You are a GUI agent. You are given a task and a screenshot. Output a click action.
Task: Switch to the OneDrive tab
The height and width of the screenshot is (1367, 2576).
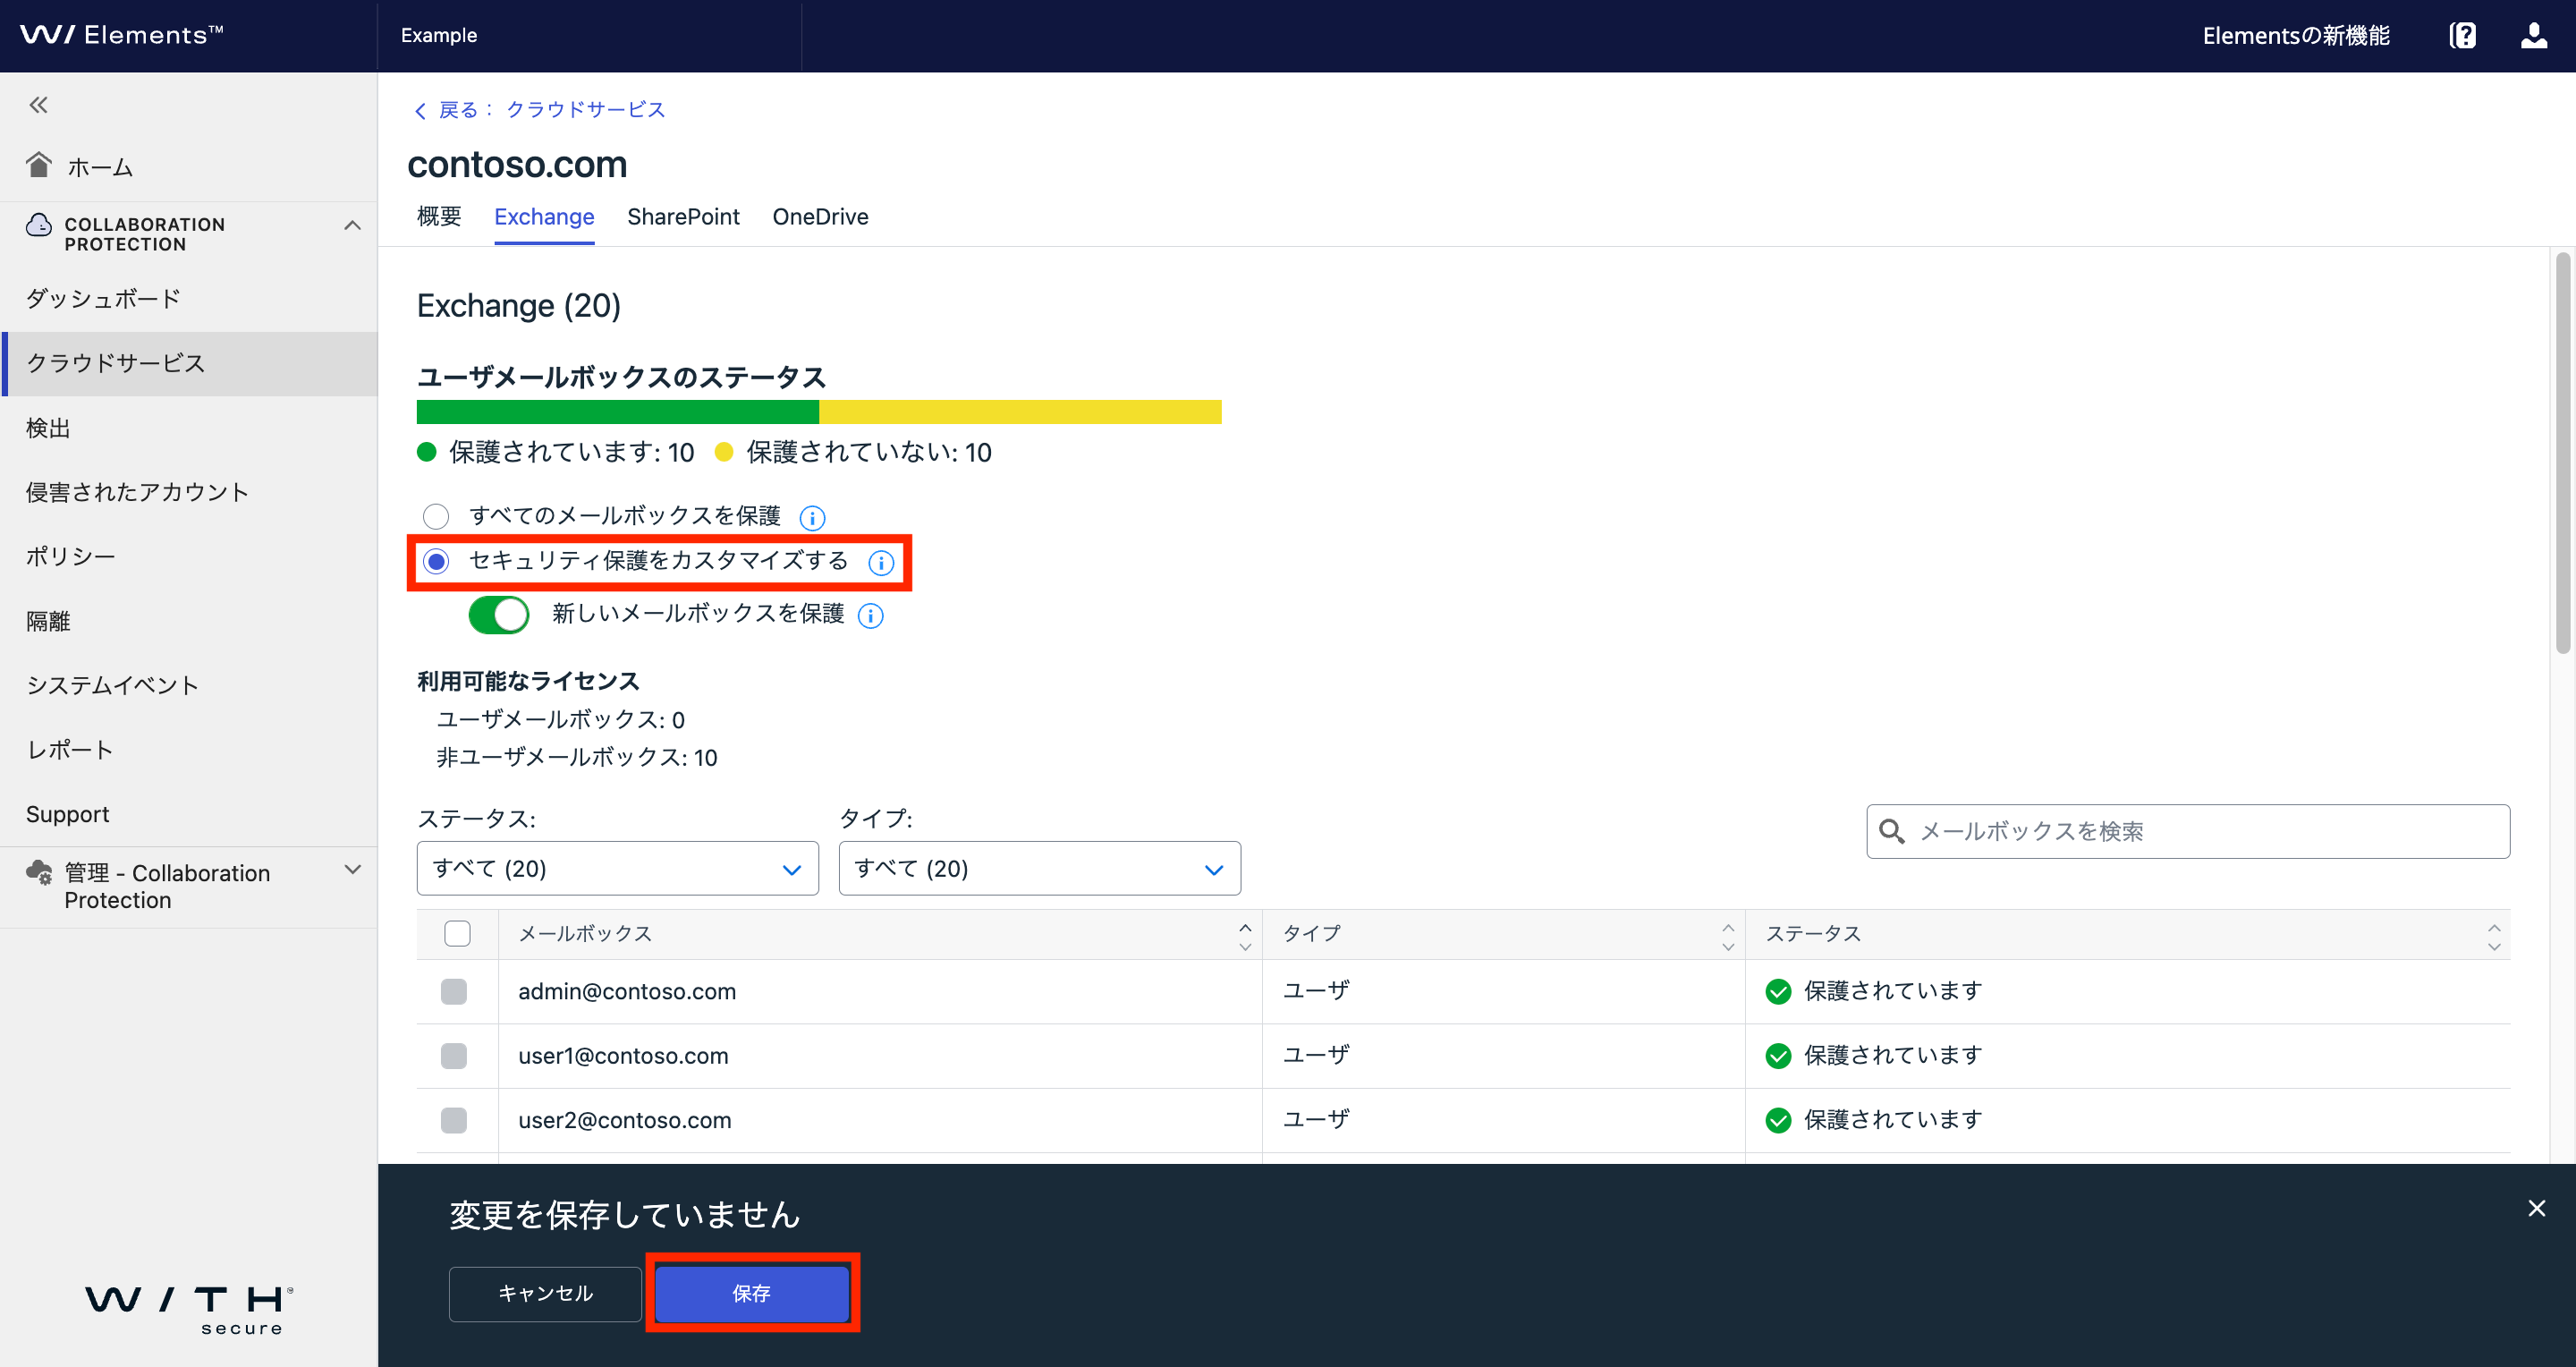point(820,217)
